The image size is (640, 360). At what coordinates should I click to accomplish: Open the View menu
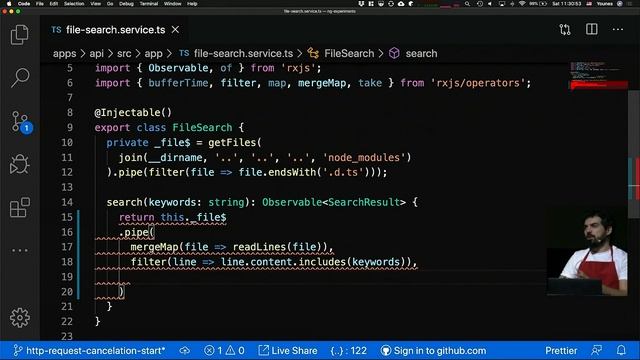[96, 4]
